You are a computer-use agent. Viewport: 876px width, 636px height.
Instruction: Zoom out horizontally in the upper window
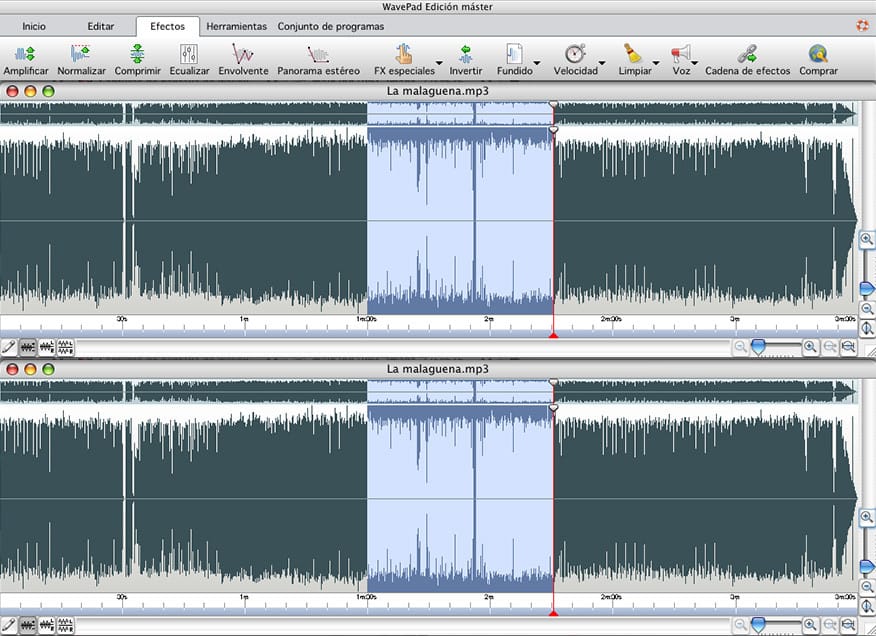[740, 347]
